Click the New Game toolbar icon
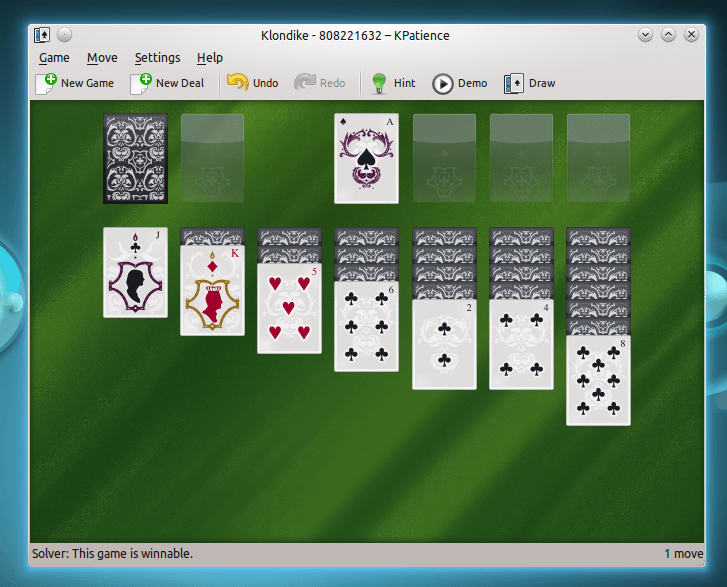This screenshot has height=587, width=727. (x=46, y=83)
